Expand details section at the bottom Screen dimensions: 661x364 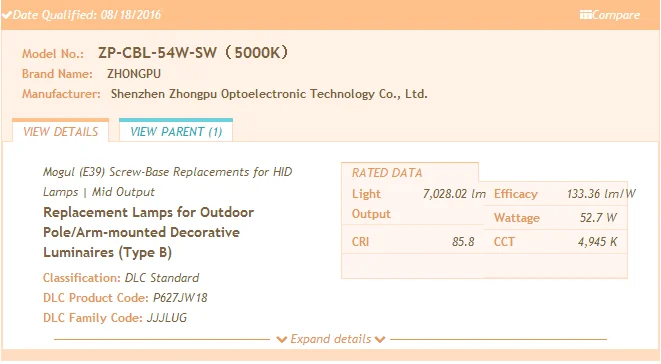331,339
